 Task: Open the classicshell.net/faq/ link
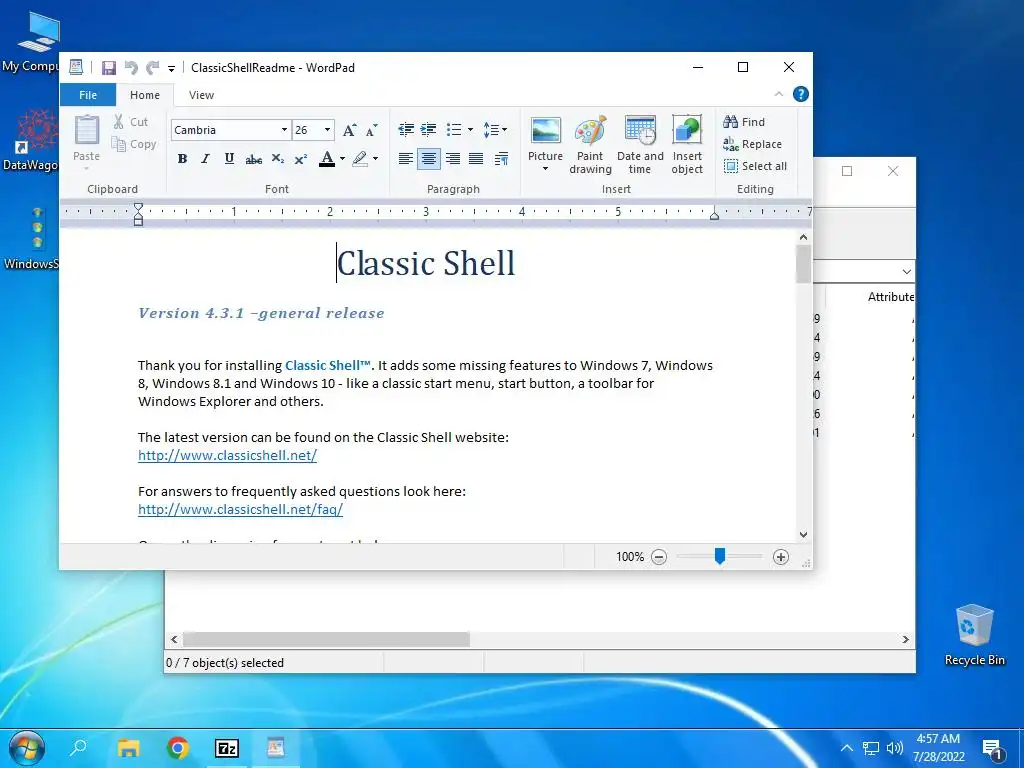pos(240,509)
